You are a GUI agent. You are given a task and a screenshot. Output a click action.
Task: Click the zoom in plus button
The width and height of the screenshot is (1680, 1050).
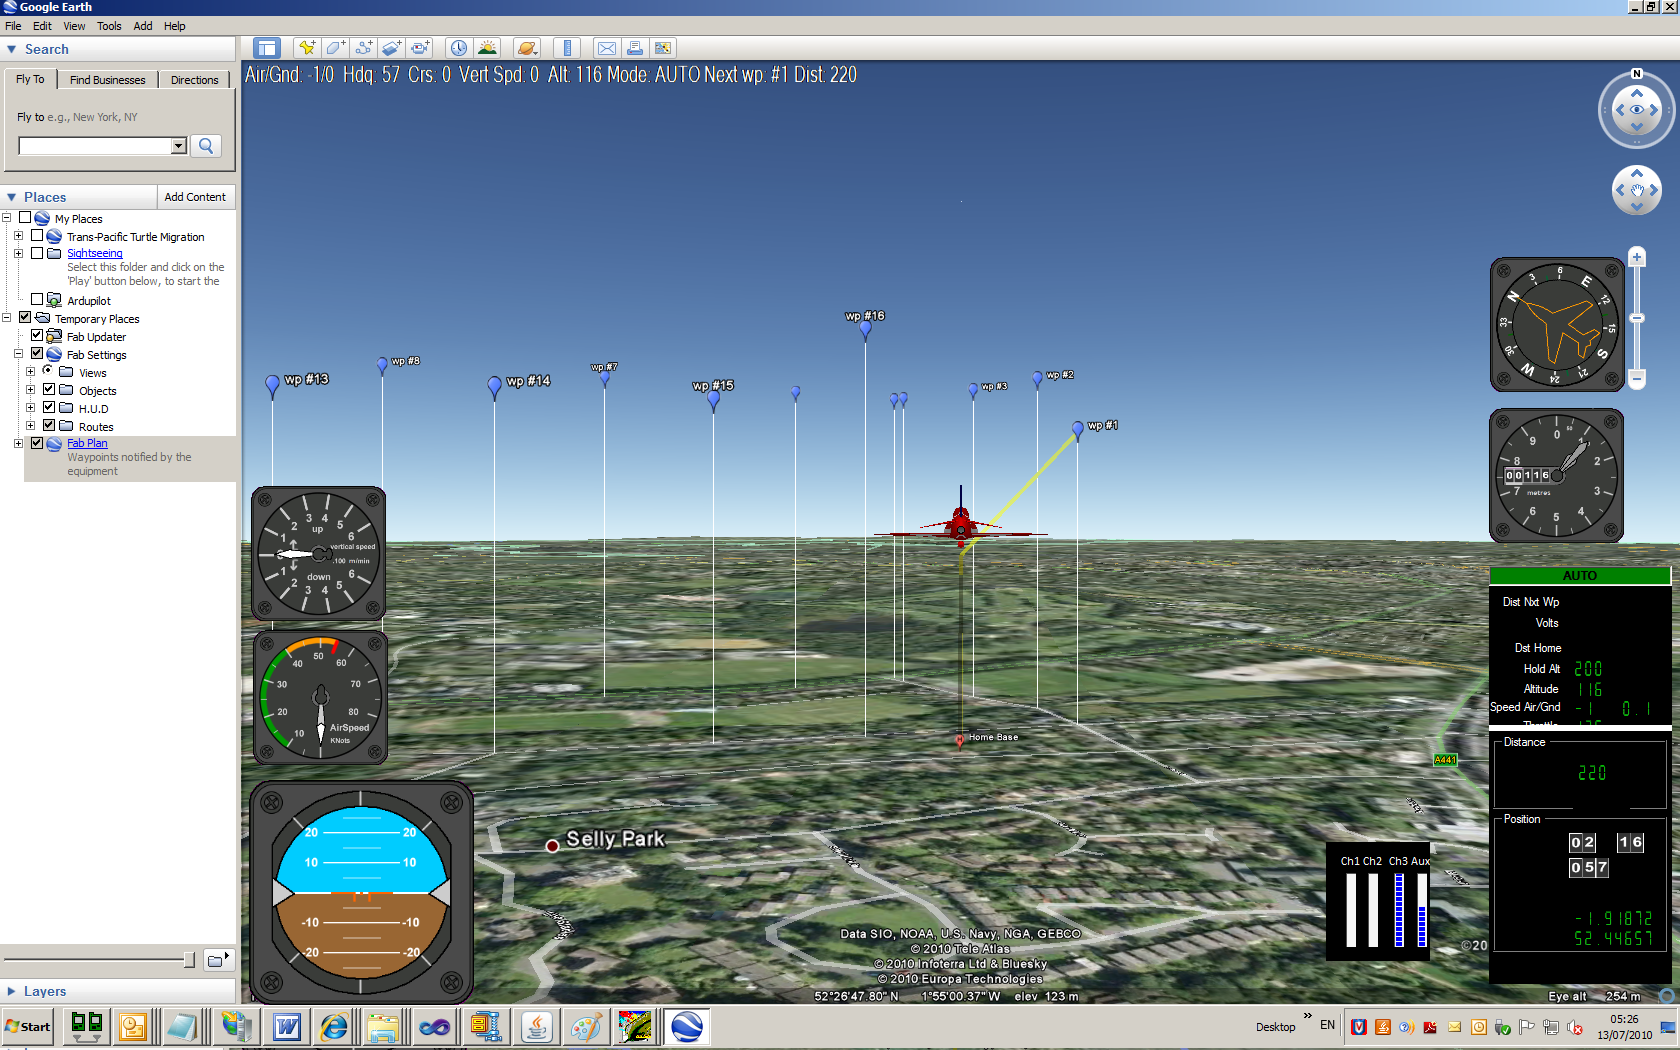coord(1637,257)
